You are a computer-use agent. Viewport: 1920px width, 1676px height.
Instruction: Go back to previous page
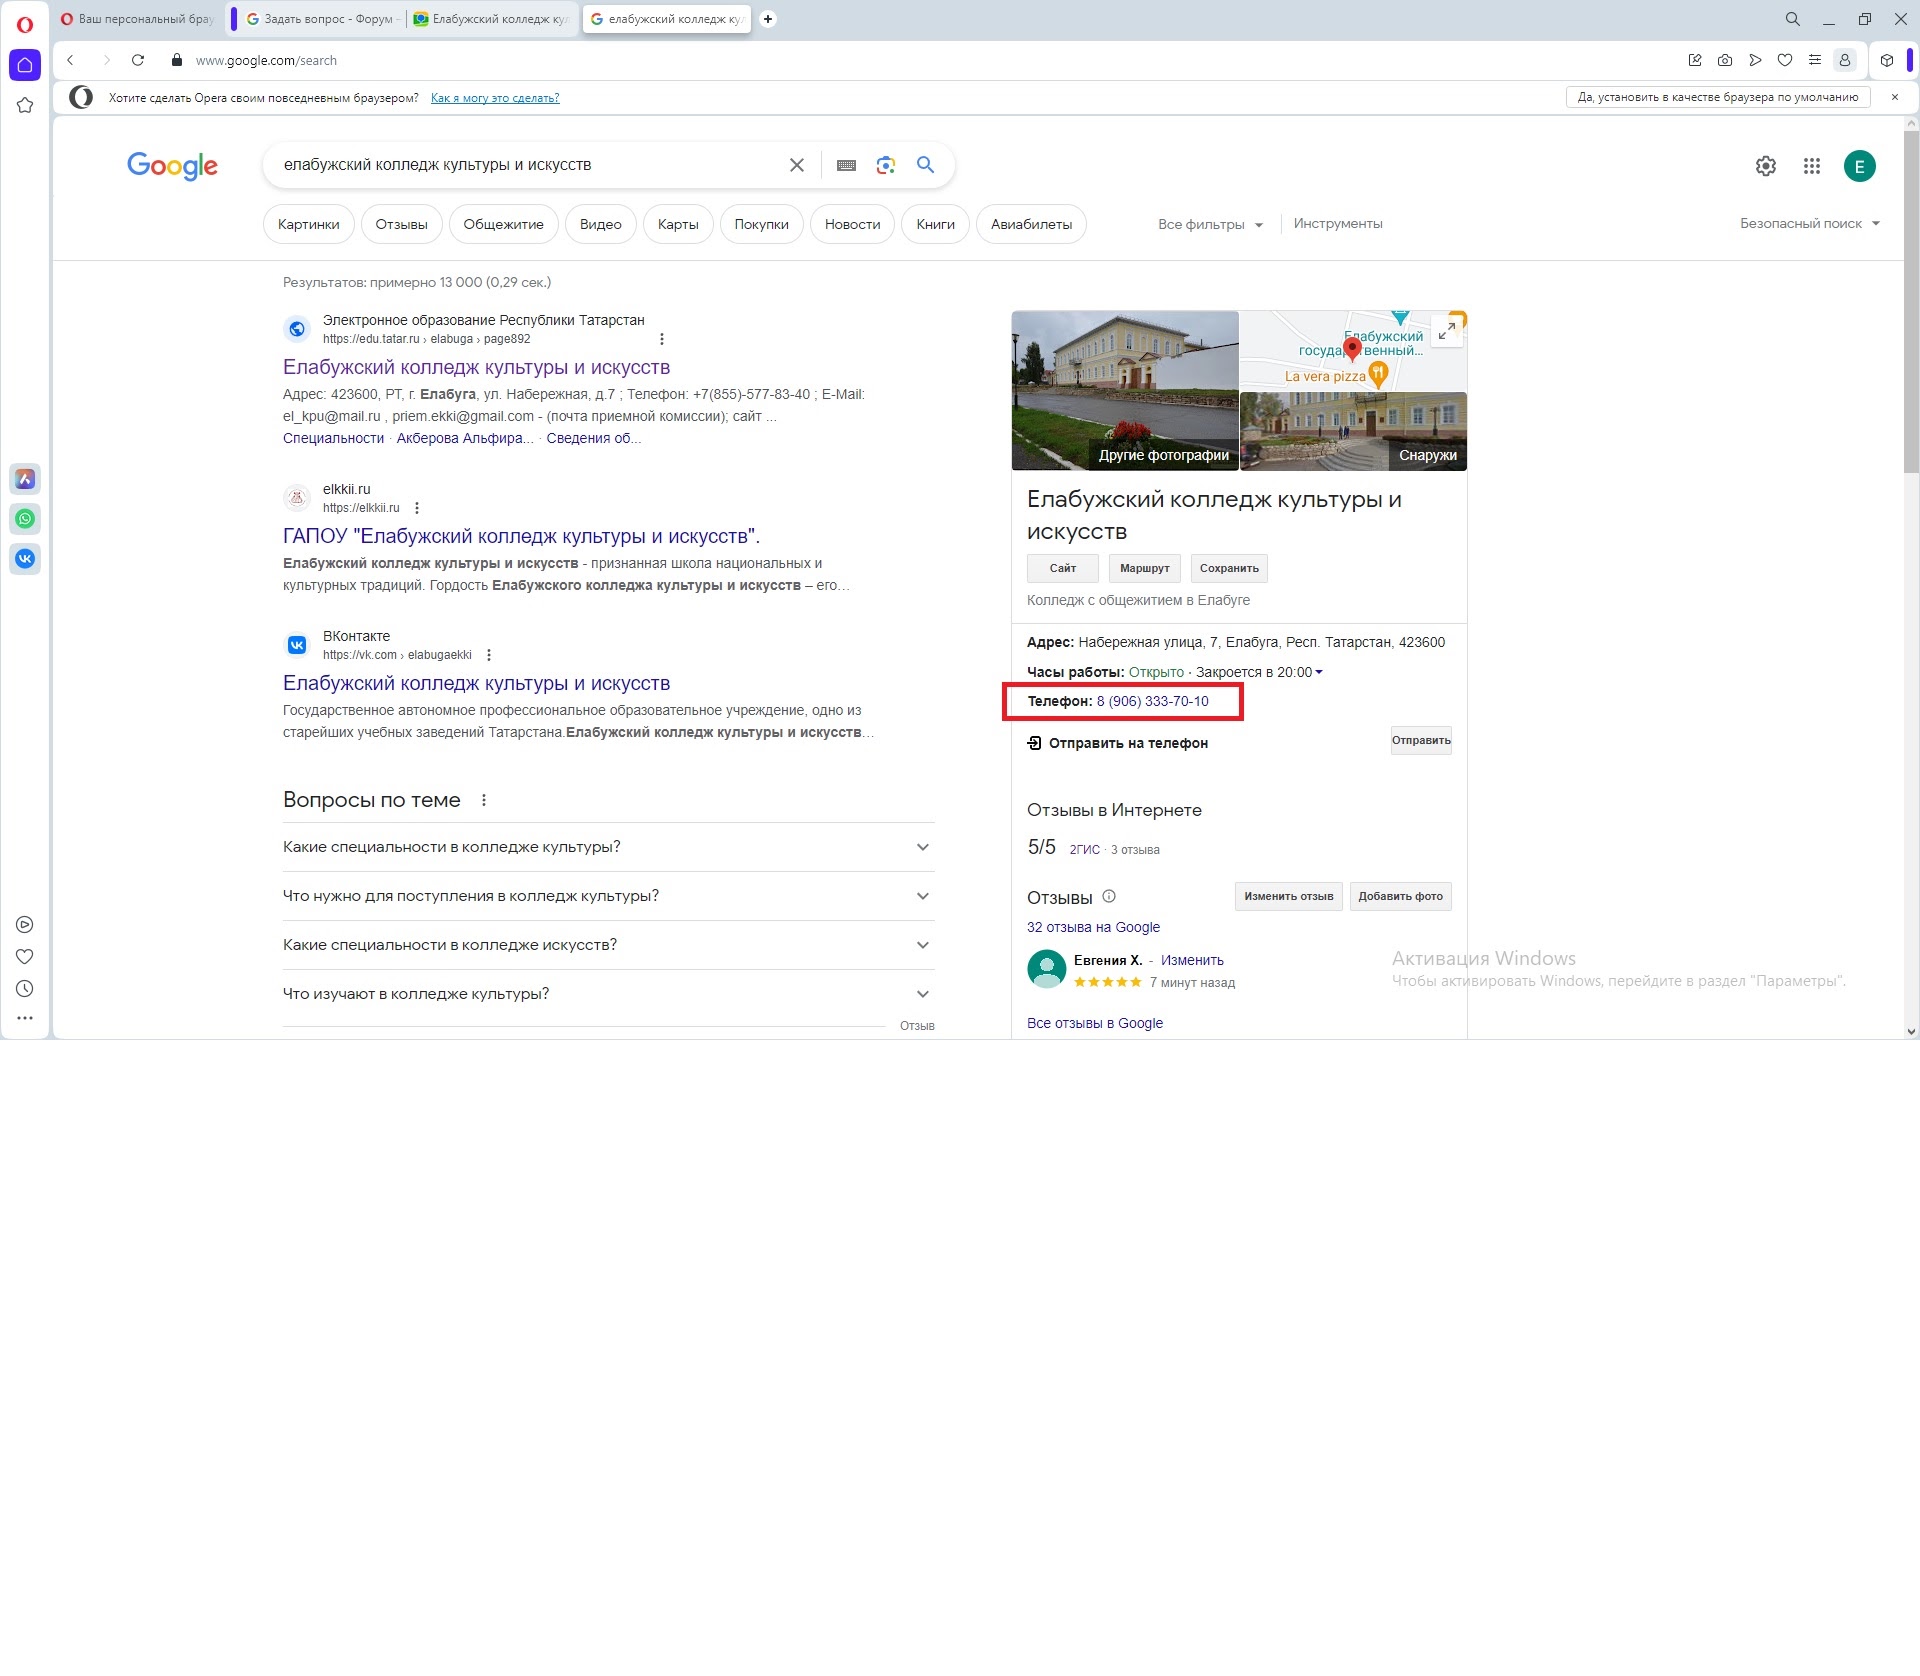[71, 60]
